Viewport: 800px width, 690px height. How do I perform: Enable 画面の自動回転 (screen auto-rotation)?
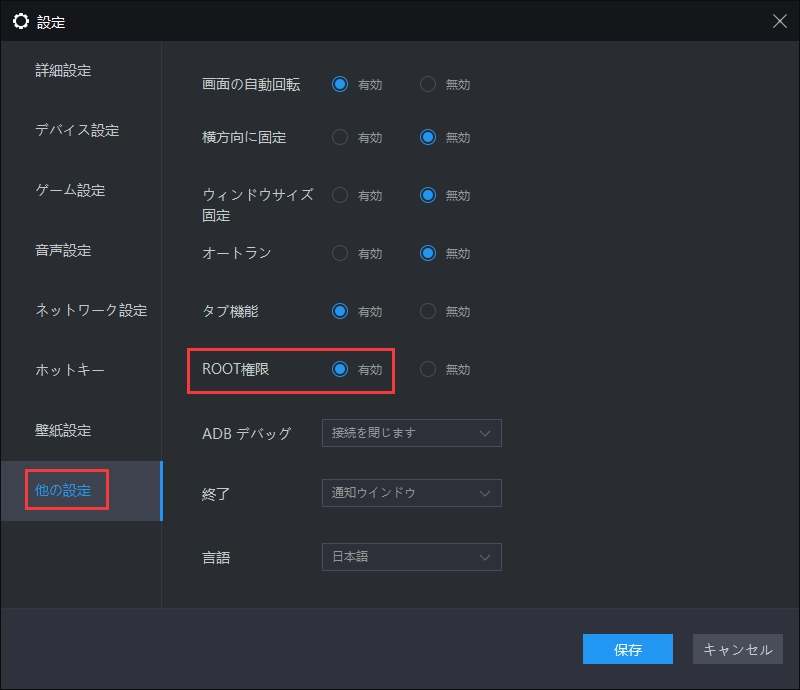340,85
